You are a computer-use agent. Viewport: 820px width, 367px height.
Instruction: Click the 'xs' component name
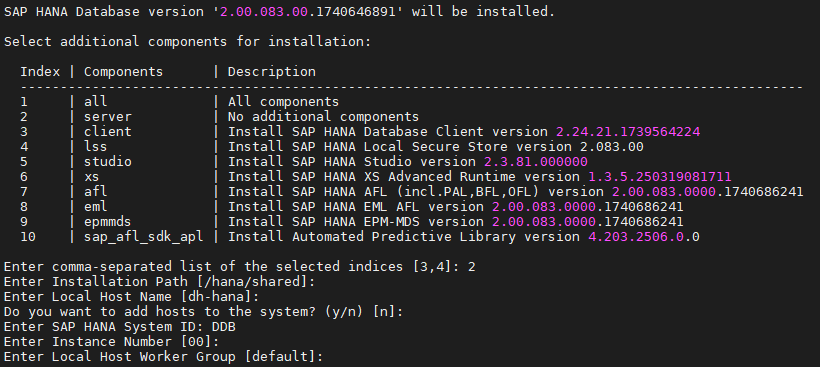coord(92,177)
